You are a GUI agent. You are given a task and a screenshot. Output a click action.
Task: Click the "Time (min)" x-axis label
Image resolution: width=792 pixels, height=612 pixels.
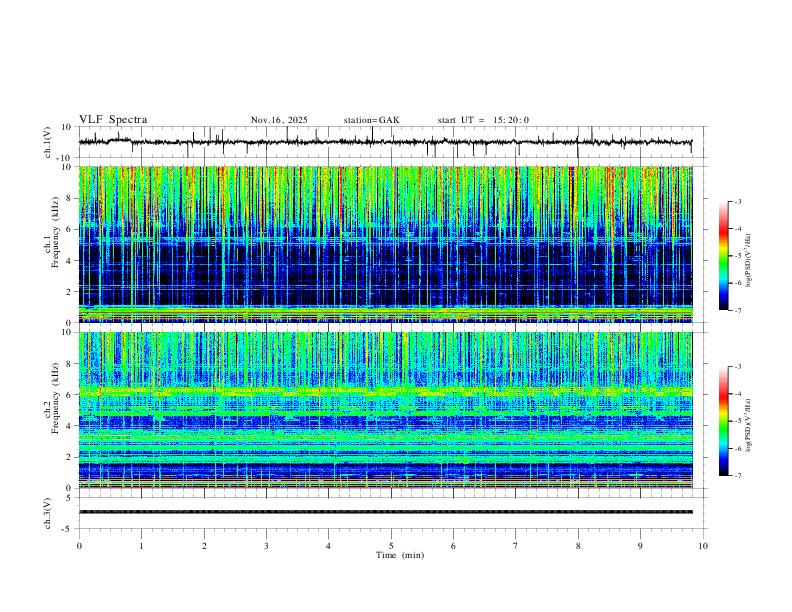(400, 555)
